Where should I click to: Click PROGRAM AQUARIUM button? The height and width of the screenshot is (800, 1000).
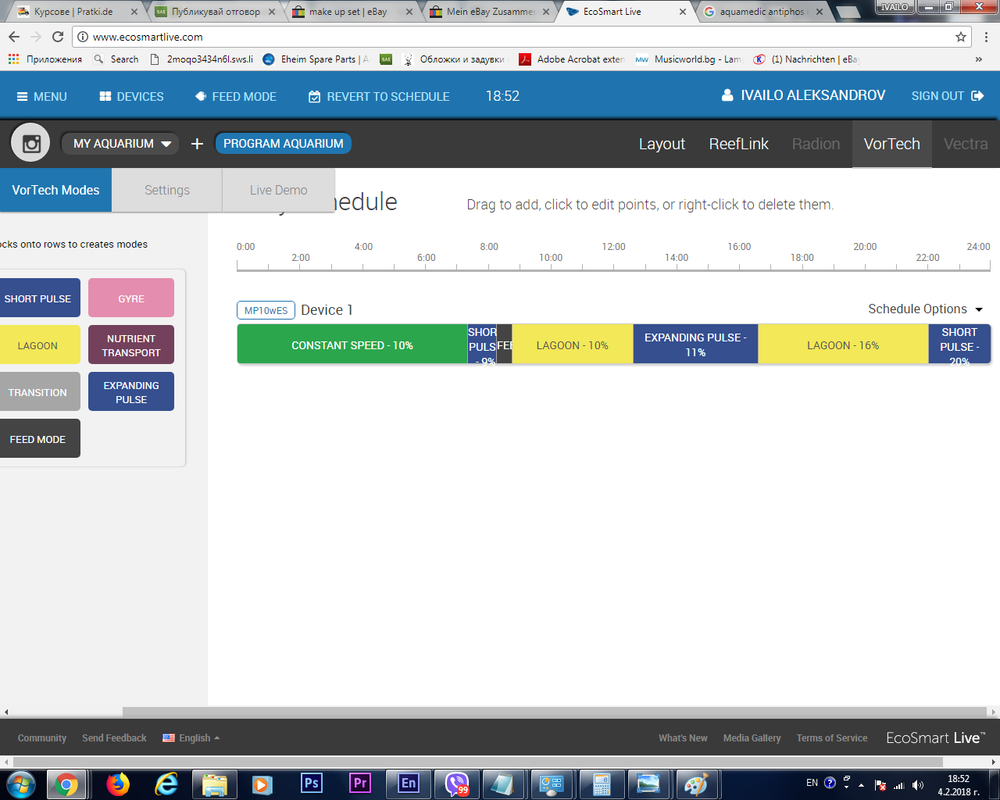pyautogui.click(x=283, y=144)
